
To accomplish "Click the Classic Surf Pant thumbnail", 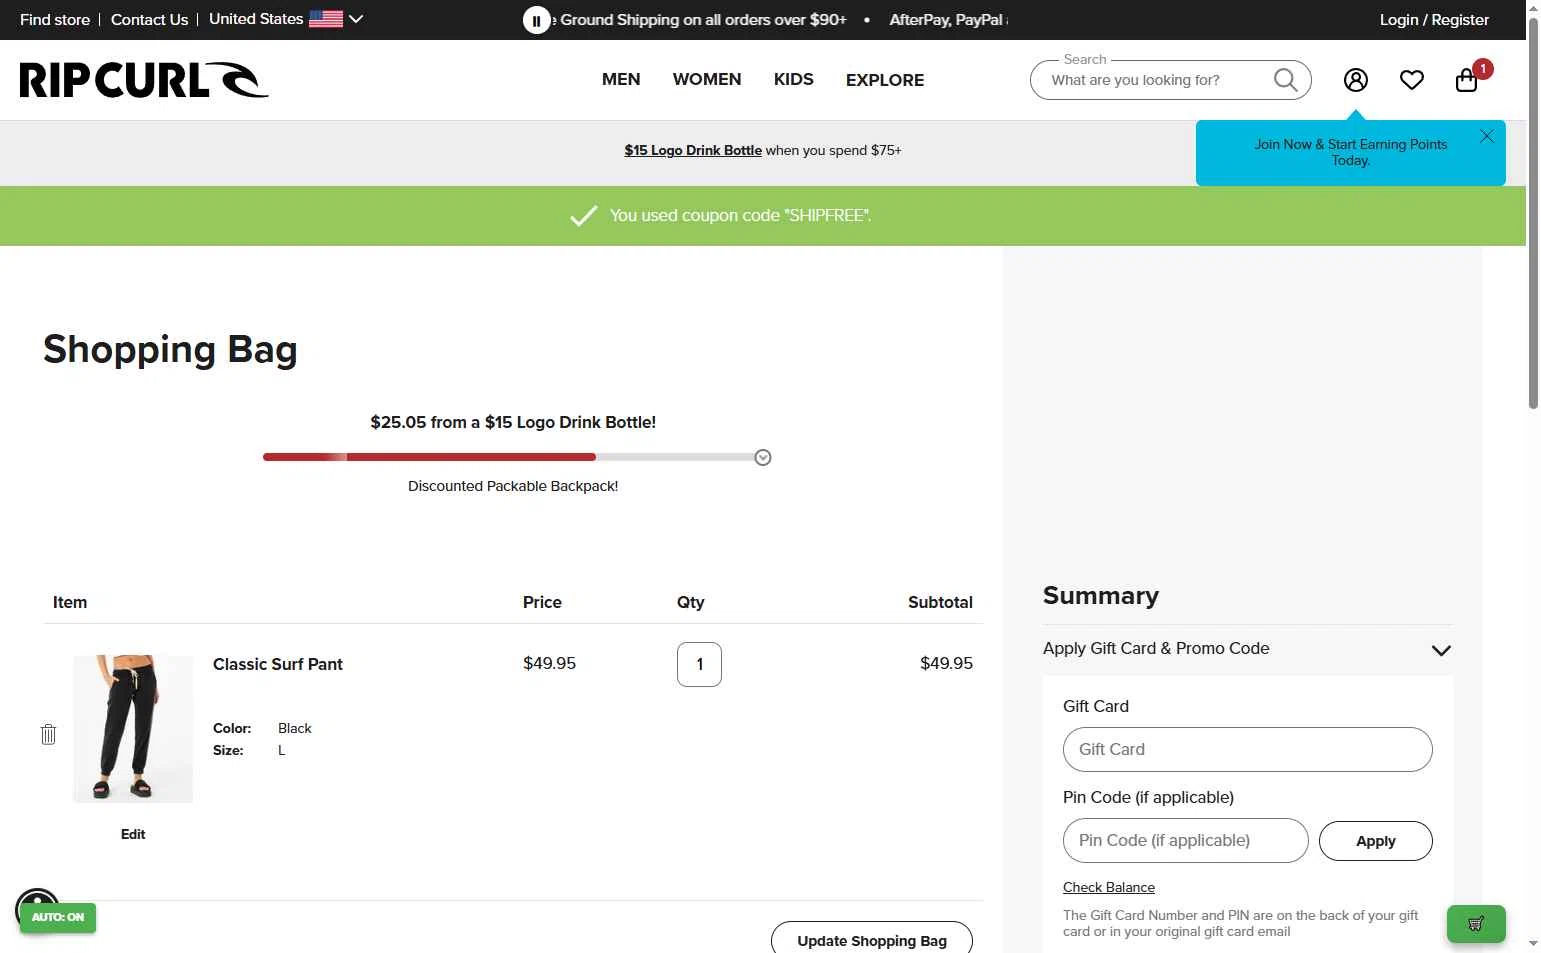I will tap(133, 729).
